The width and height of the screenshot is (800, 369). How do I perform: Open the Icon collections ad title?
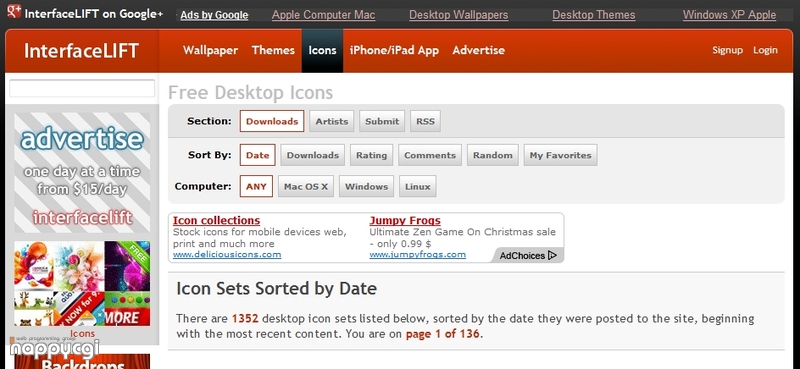pos(216,220)
